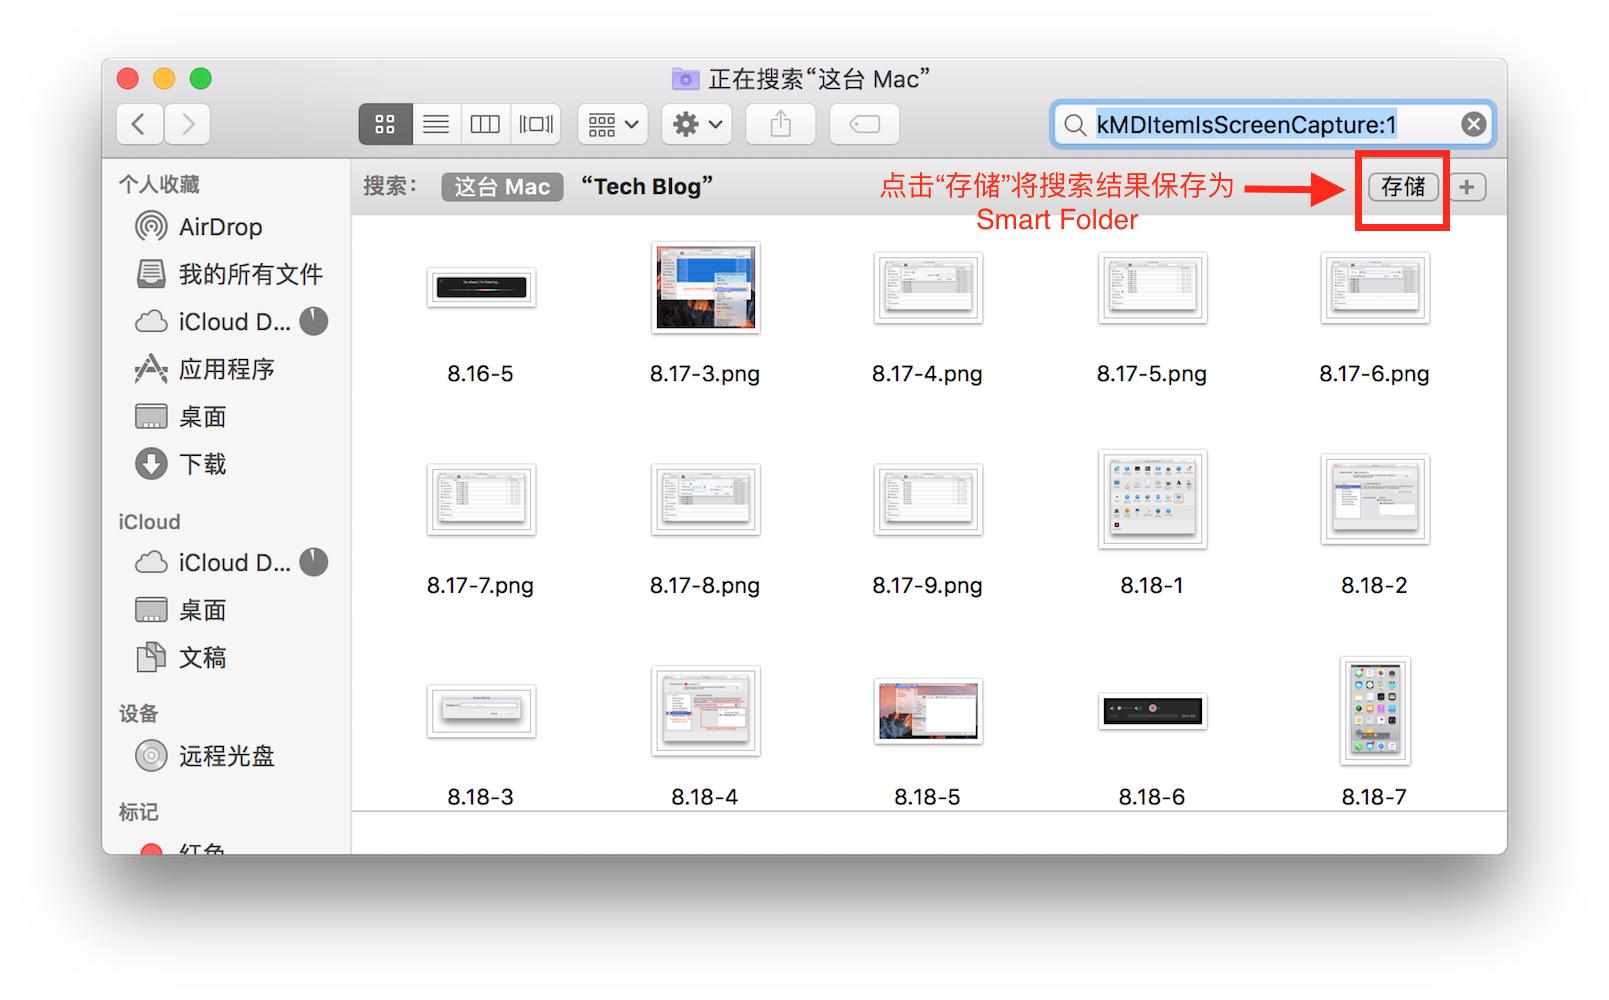Viewport: 1609px width, 1000px height.
Task: Open the item arrangement dropdown
Action: click(x=611, y=124)
